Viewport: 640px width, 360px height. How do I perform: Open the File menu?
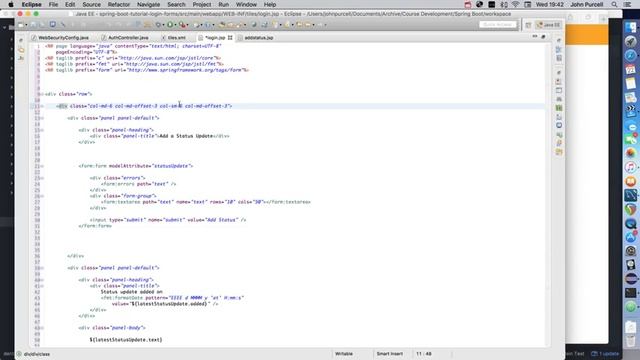53,4
